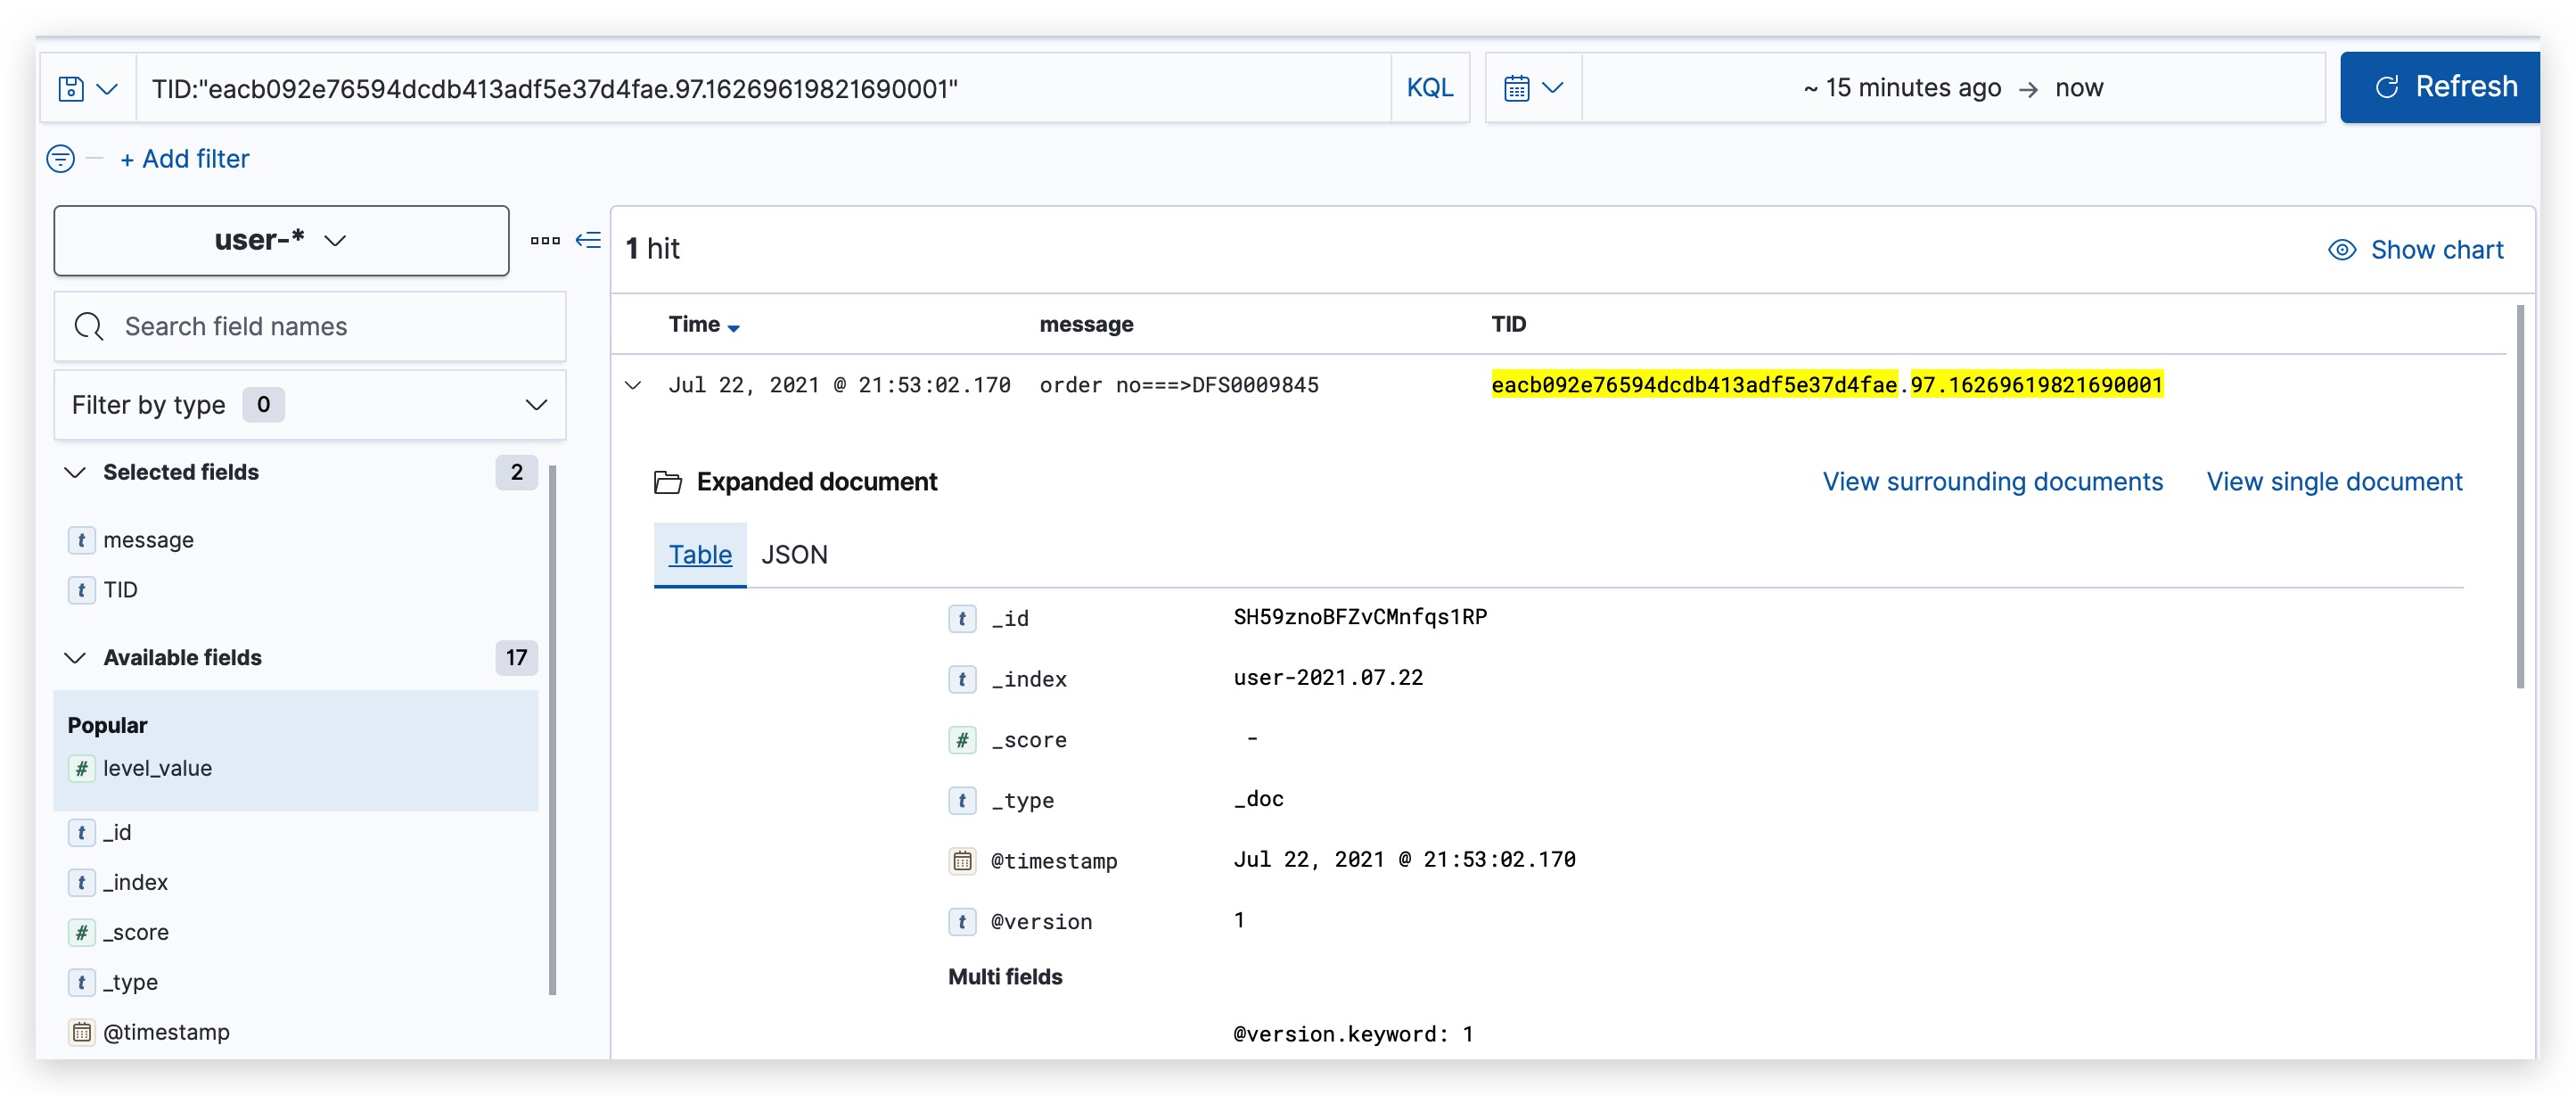Click the highlighted TID value in results row
Viewport: 2576px width, 1095px height.
(x=1827, y=385)
